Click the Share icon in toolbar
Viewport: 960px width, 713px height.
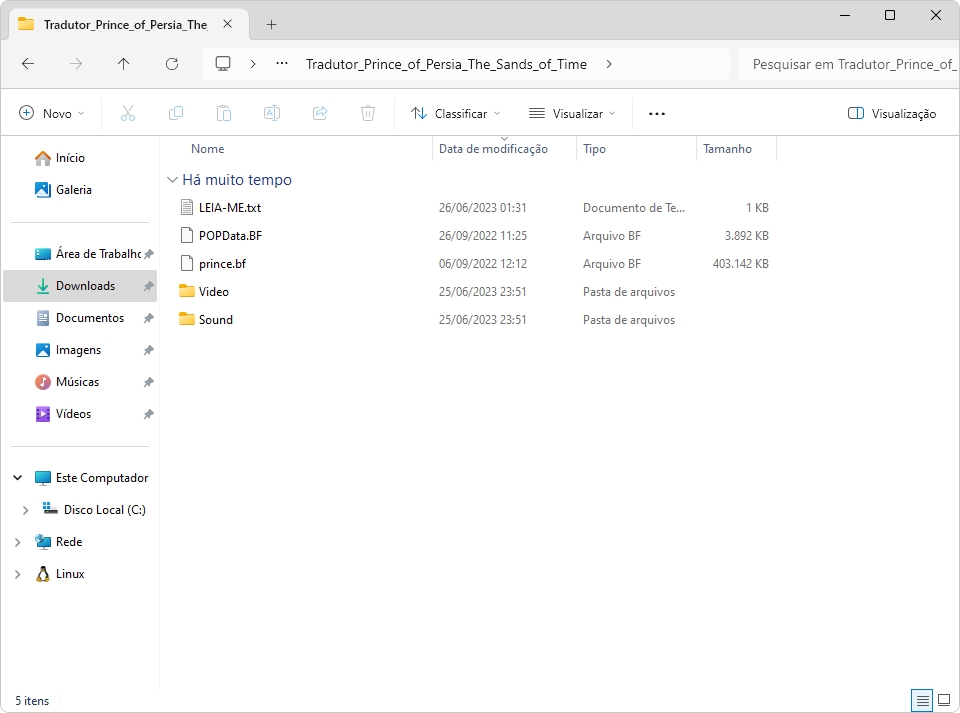click(320, 113)
